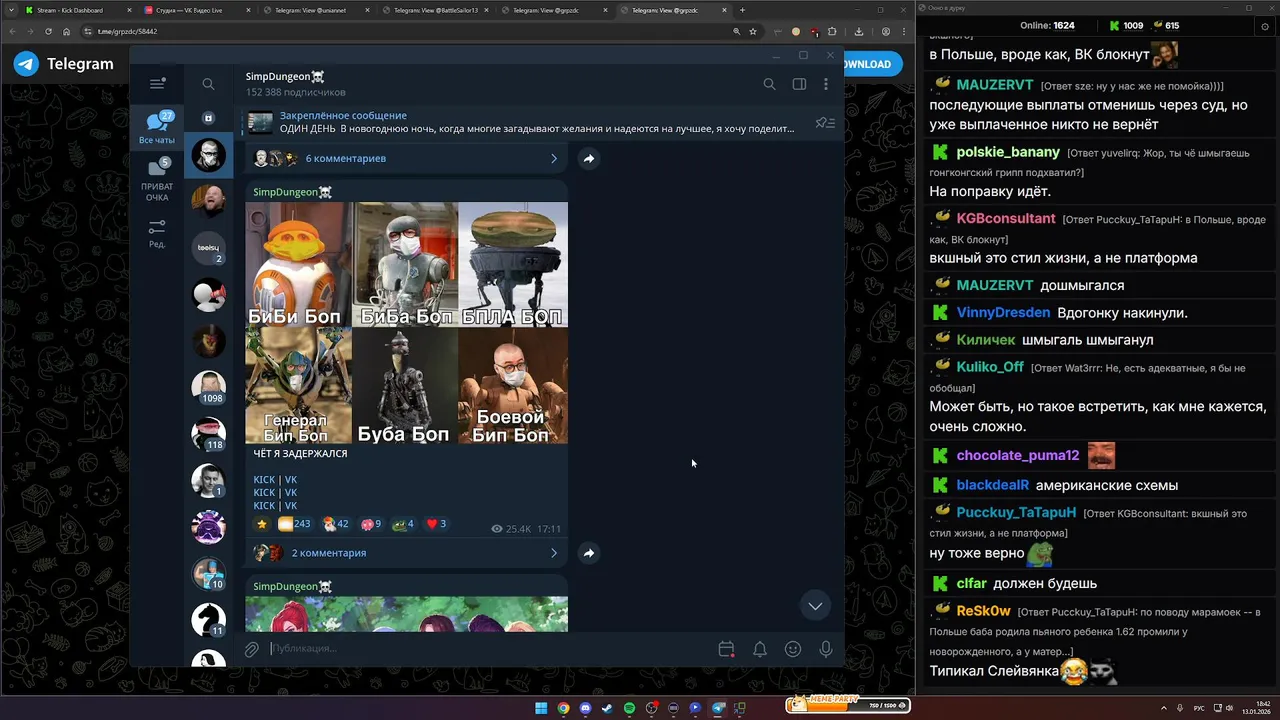This screenshot has height=720, width=1280.
Task: Toggle the pig reaction with count 9
Action: (371, 524)
